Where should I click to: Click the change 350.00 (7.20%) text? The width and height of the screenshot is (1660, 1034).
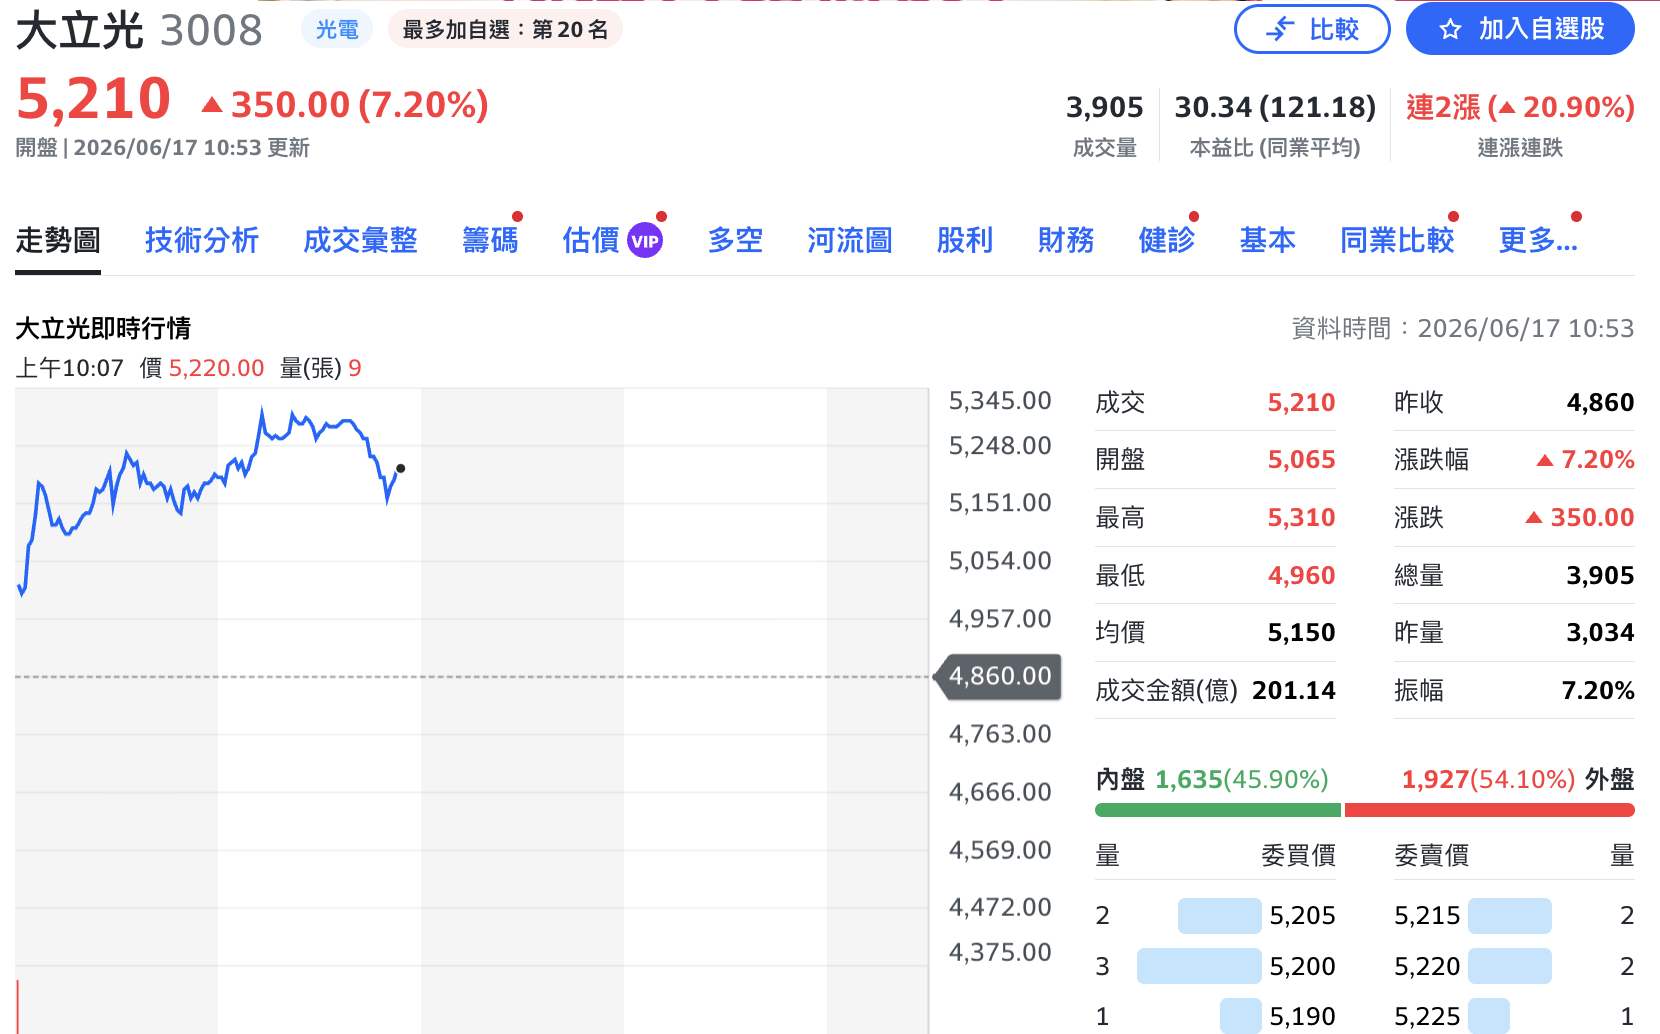click(345, 104)
